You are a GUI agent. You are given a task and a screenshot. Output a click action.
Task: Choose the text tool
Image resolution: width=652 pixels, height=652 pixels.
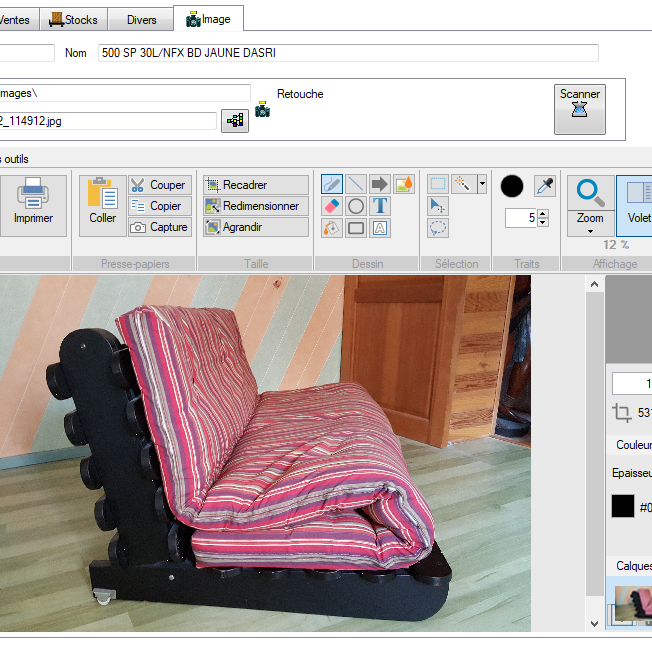point(380,206)
